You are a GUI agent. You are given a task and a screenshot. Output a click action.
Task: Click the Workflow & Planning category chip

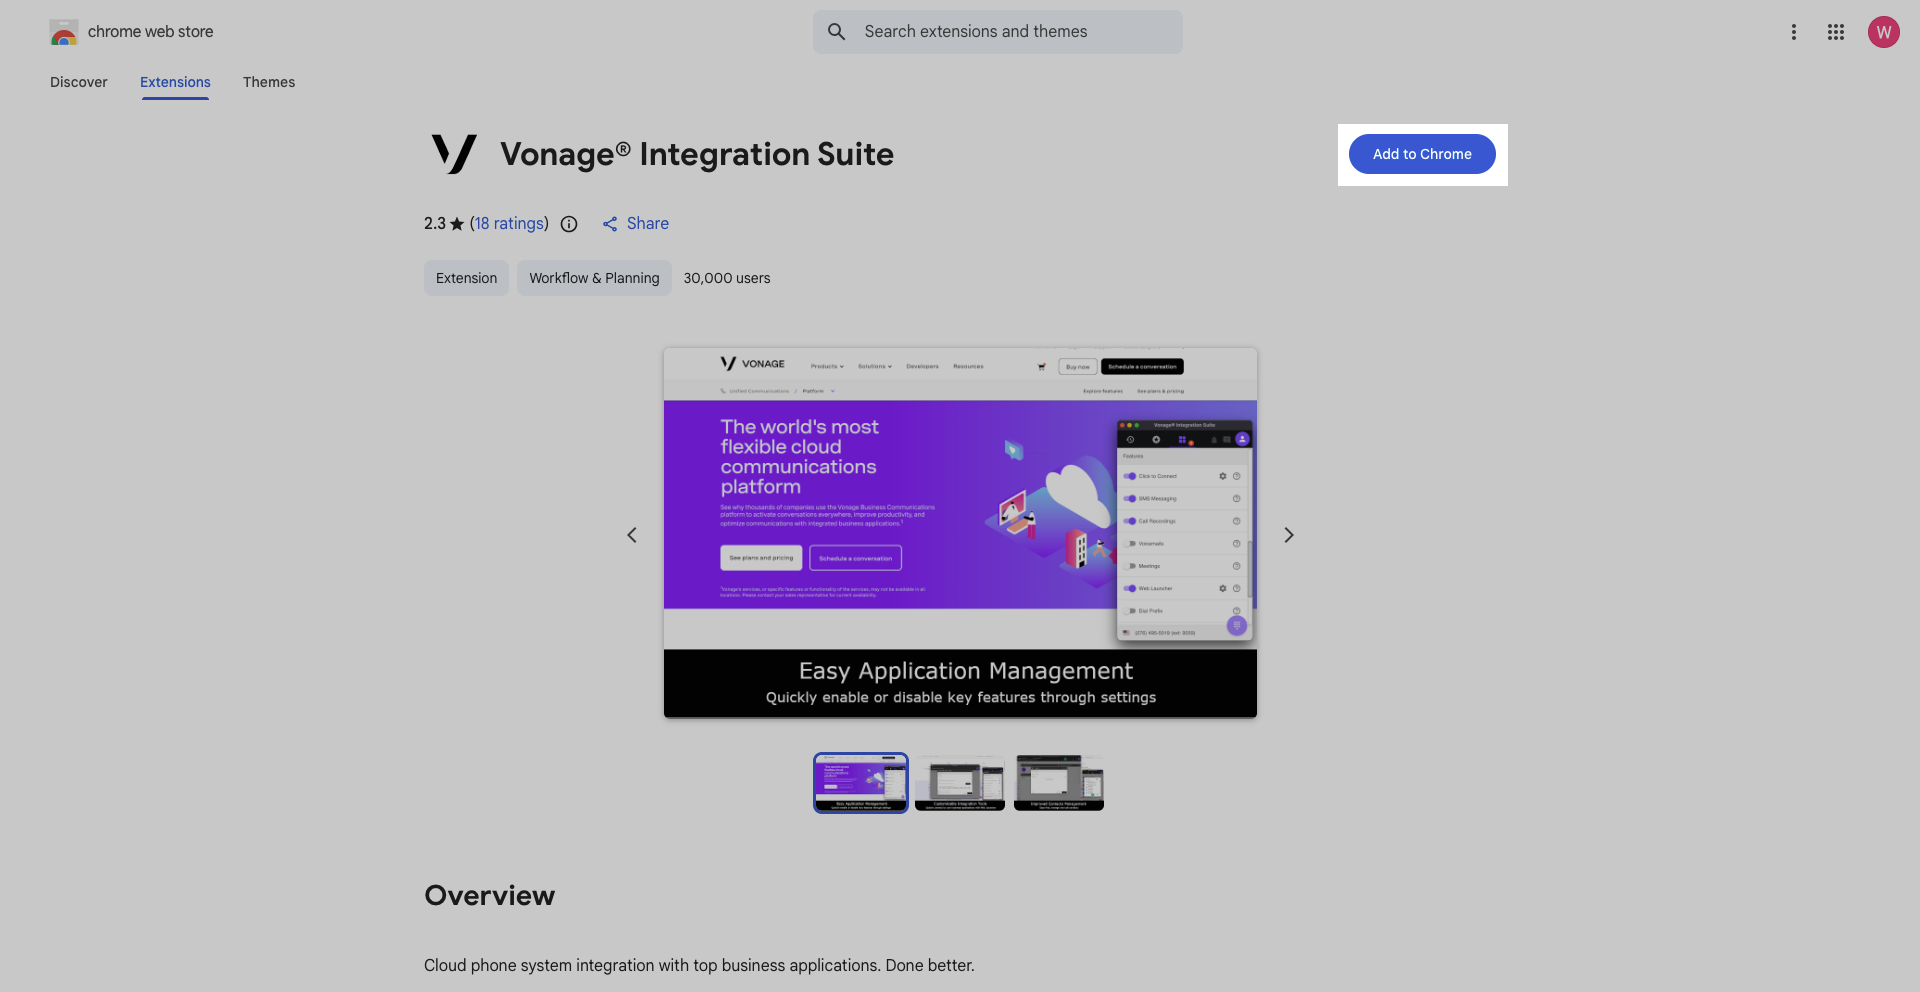594,278
